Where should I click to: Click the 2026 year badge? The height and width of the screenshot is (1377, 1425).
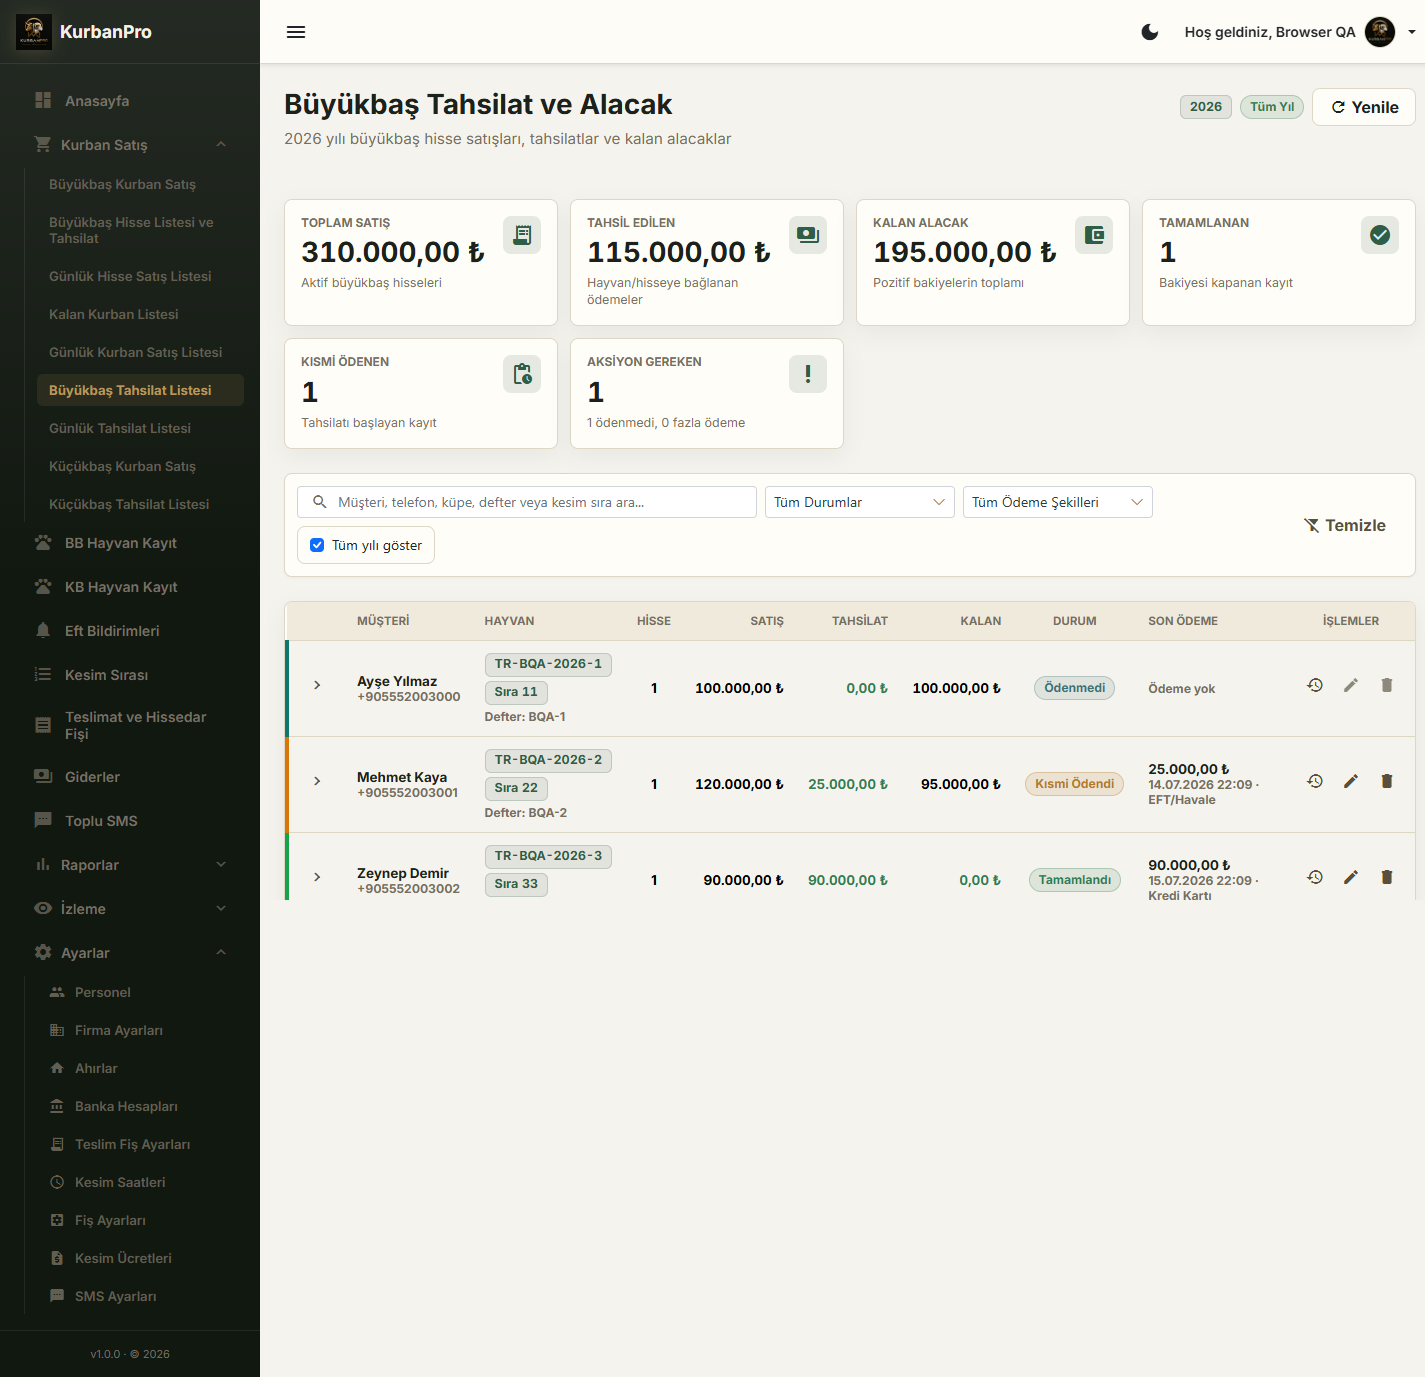tap(1206, 107)
